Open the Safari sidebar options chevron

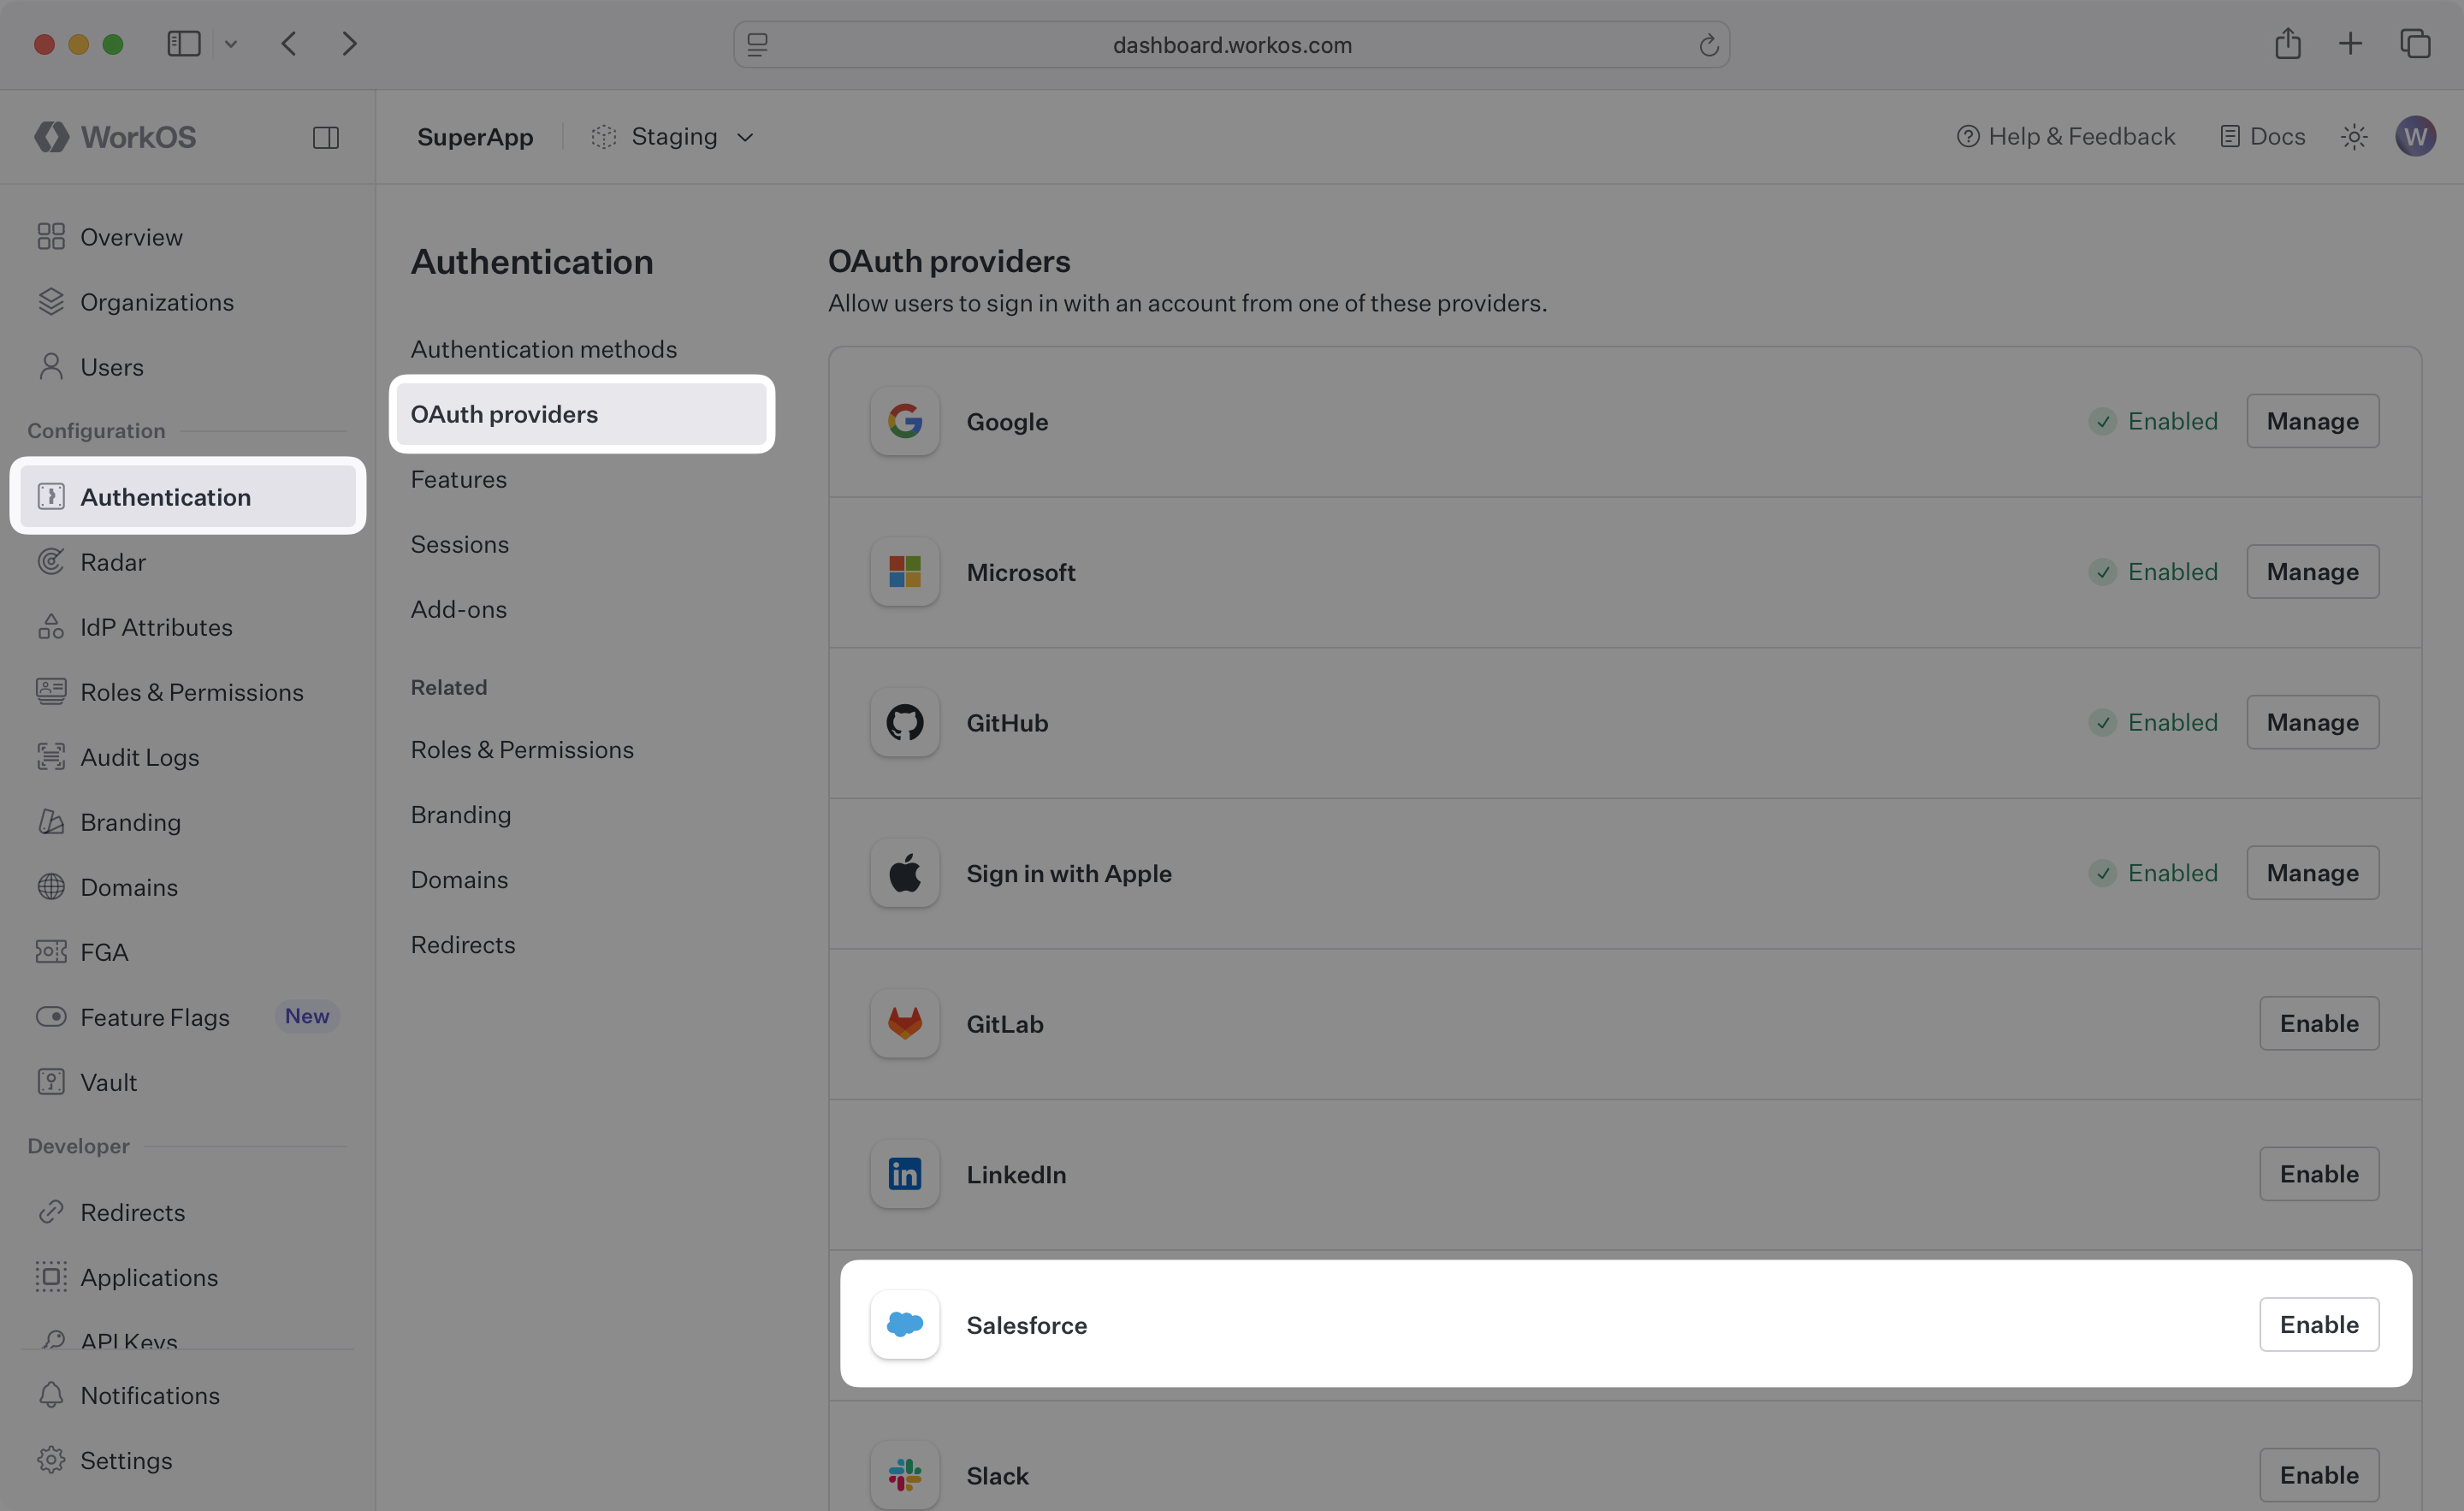(x=231, y=44)
